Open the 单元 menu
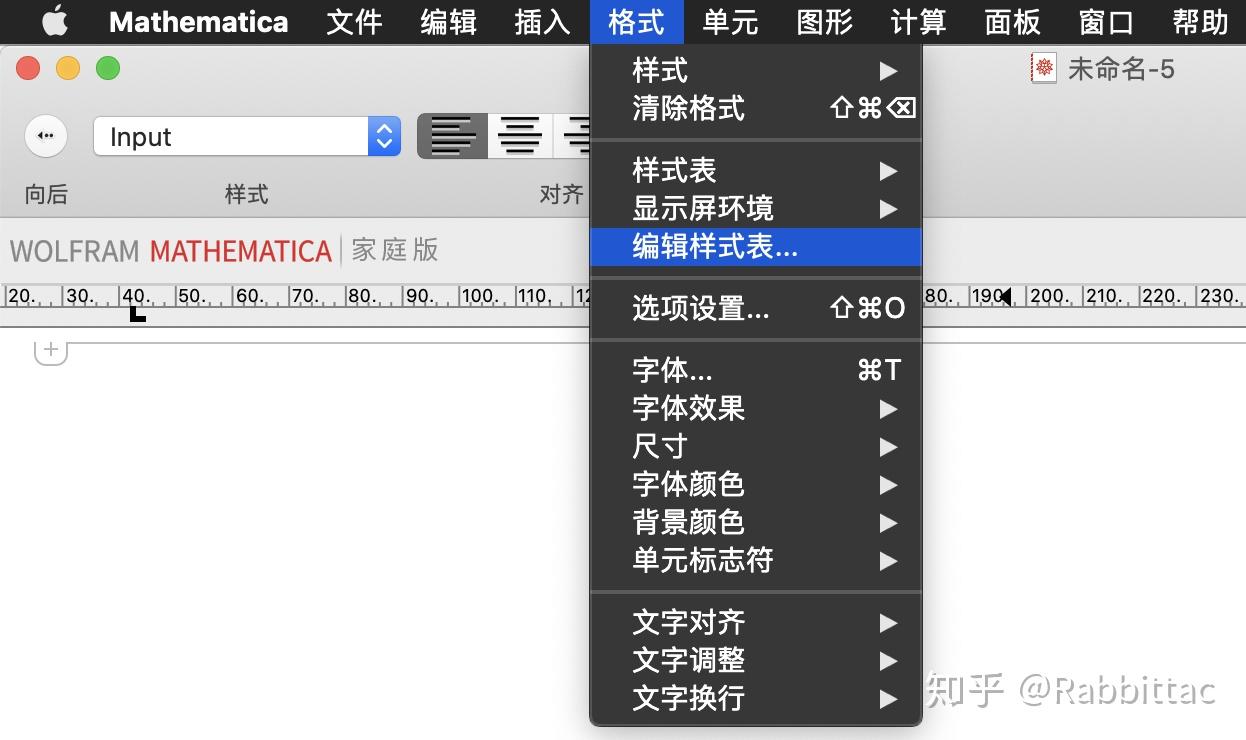The image size is (1246, 740). tap(730, 21)
